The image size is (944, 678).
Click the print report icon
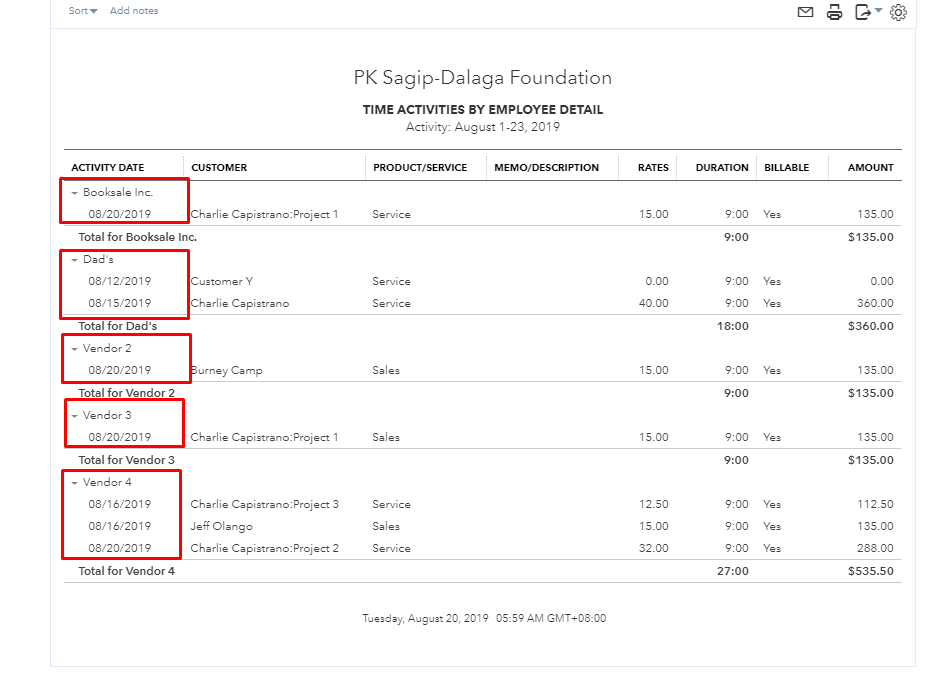(834, 12)
